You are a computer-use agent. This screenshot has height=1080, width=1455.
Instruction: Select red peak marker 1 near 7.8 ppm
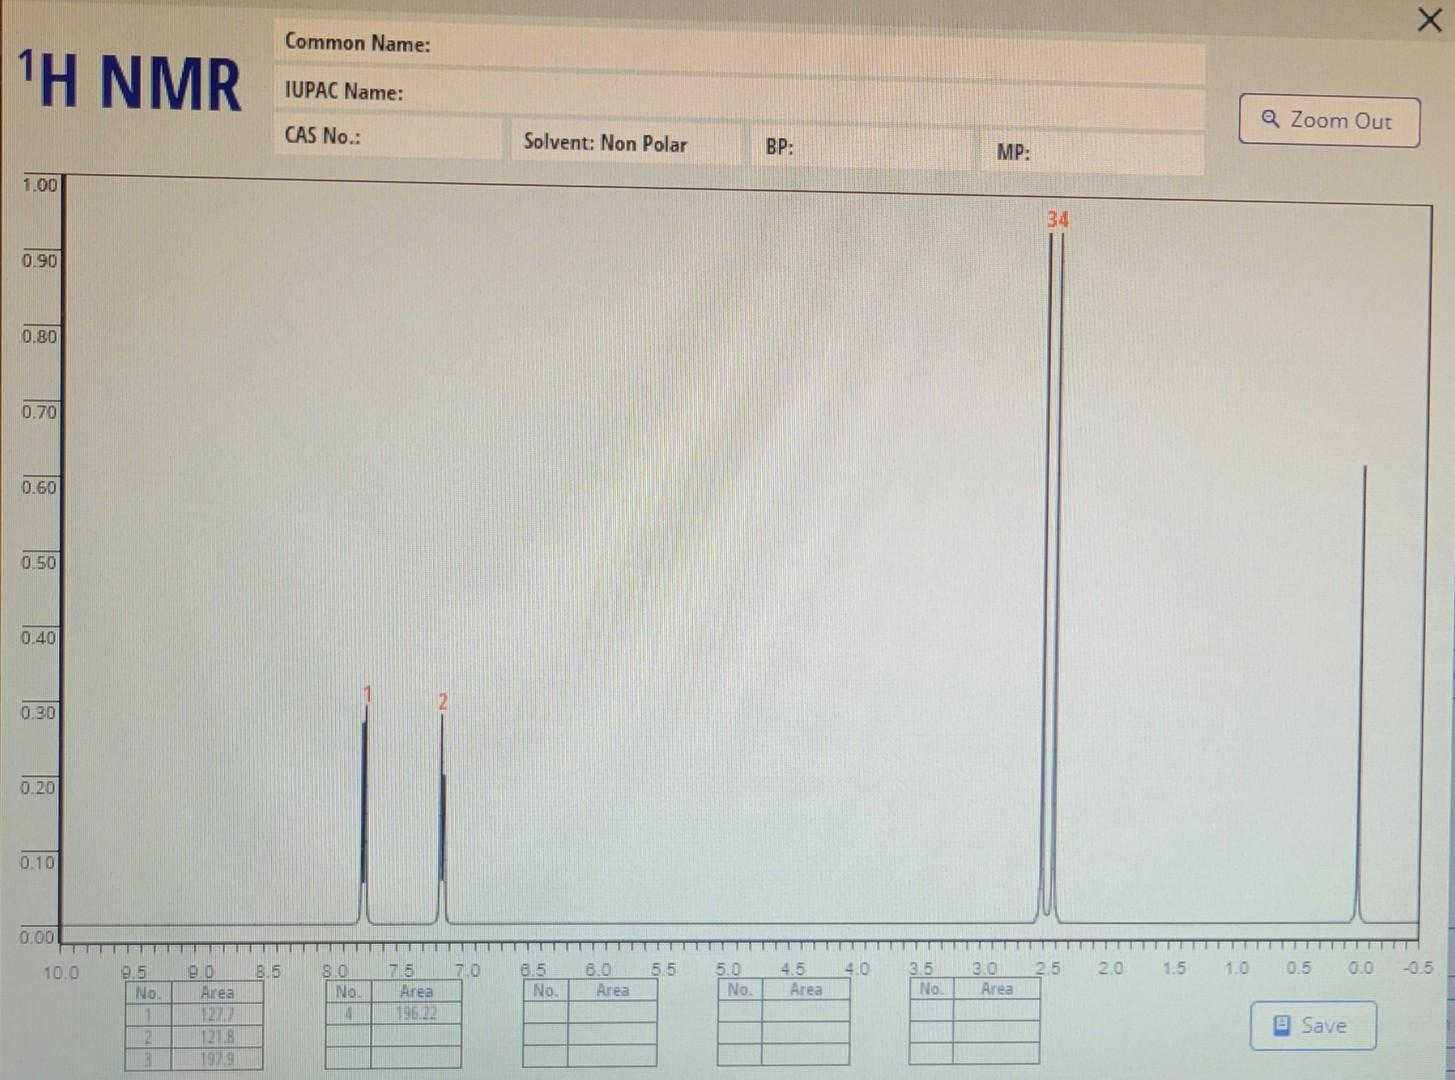pyautogui.click(x=367, y=692)
